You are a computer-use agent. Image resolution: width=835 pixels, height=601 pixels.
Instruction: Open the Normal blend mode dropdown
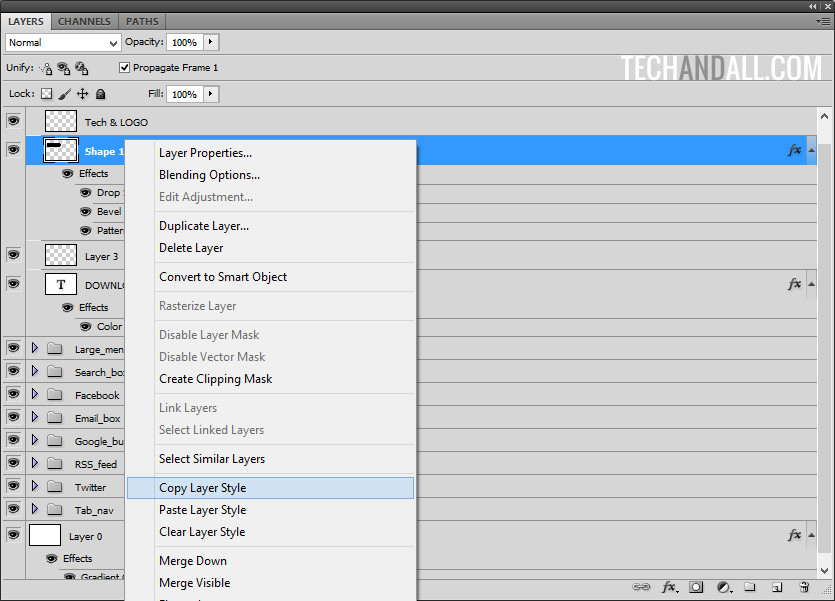click(x=63, y=43)
